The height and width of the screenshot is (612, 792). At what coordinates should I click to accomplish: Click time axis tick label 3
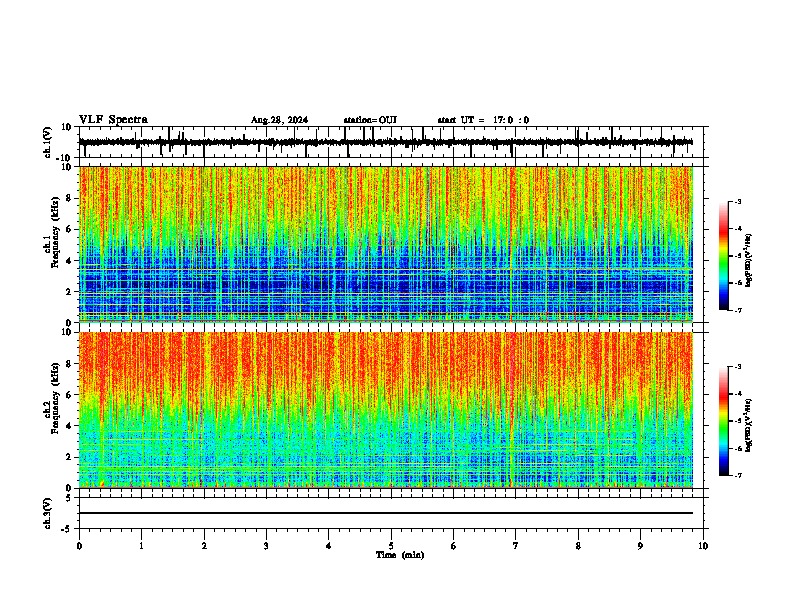pyautogui.click(x=266, y=546)
